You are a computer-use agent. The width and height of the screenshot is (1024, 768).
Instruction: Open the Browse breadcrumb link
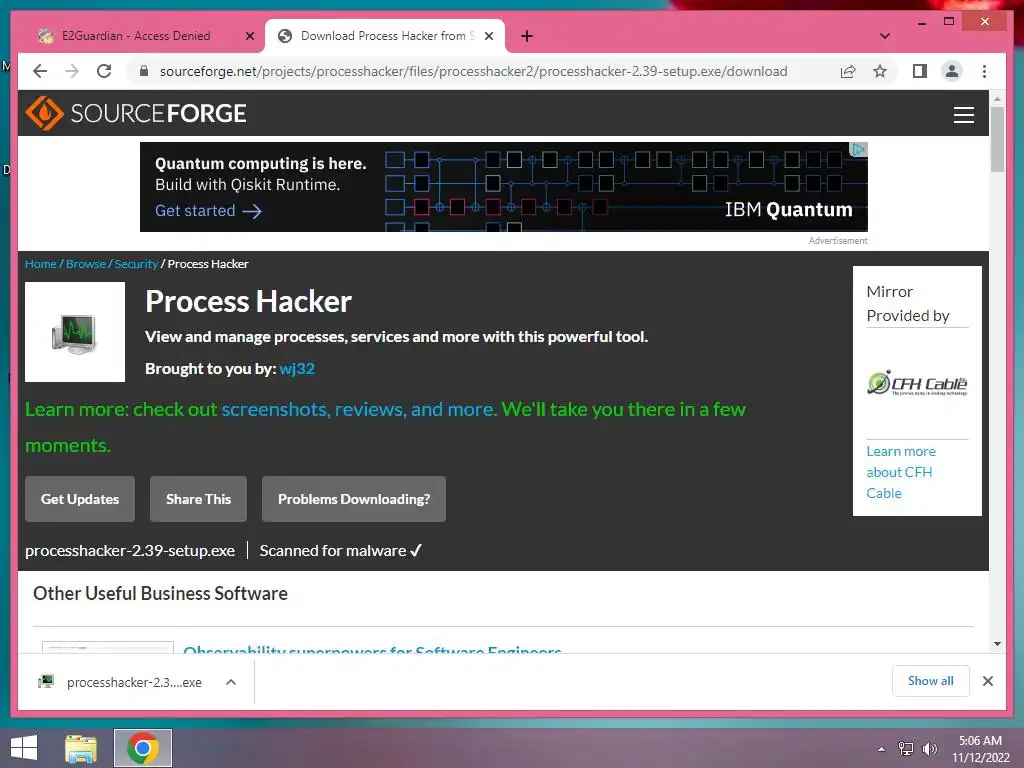[x=86, y=264]
